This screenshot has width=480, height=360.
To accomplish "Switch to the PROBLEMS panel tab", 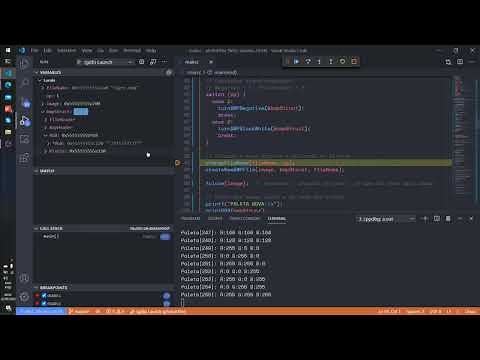I will 191,219.
